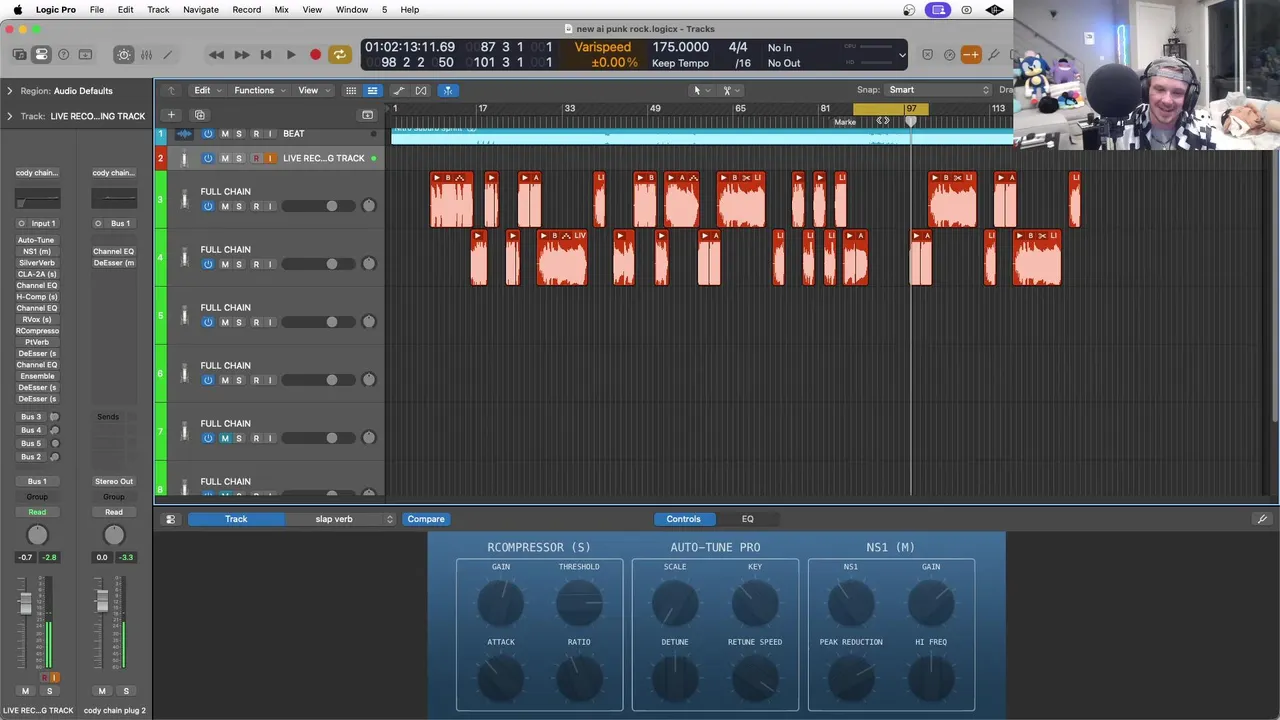Duplicate track button next to plus
The width and height of the screenshot is (1280, 720).
(x=200, y=115)
